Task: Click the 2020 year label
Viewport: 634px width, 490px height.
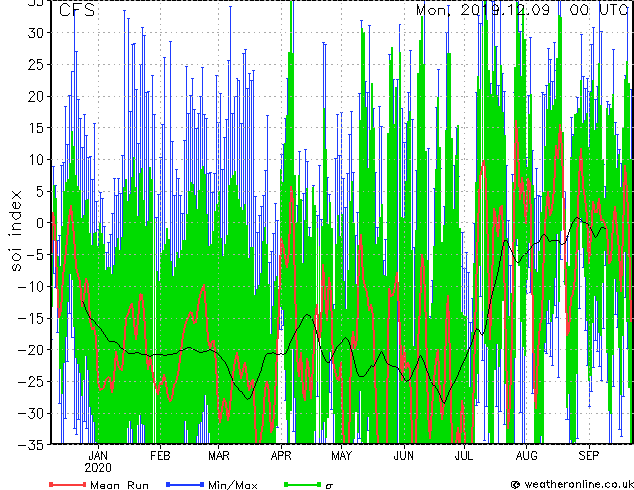Action: (x=98, y=467)
